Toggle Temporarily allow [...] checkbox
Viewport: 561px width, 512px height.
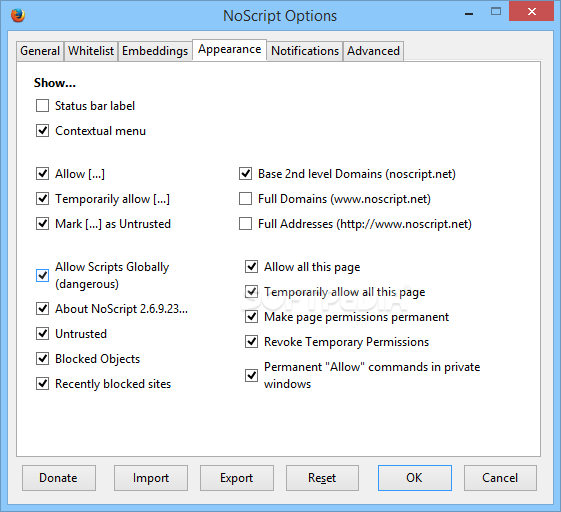coord(43,199)
